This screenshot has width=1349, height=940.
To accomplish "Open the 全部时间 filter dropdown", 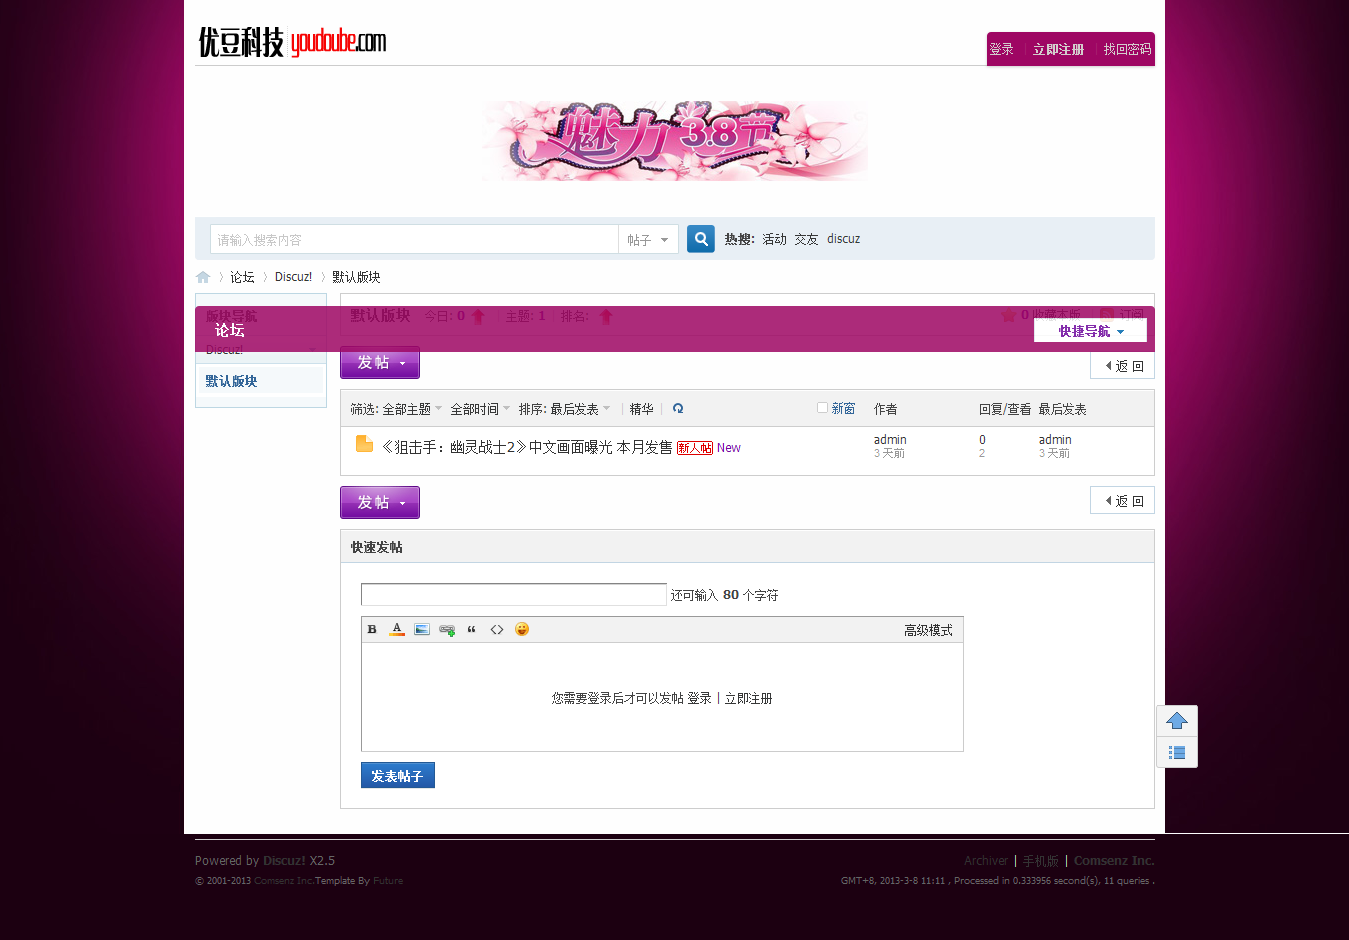I will point(480,409).
